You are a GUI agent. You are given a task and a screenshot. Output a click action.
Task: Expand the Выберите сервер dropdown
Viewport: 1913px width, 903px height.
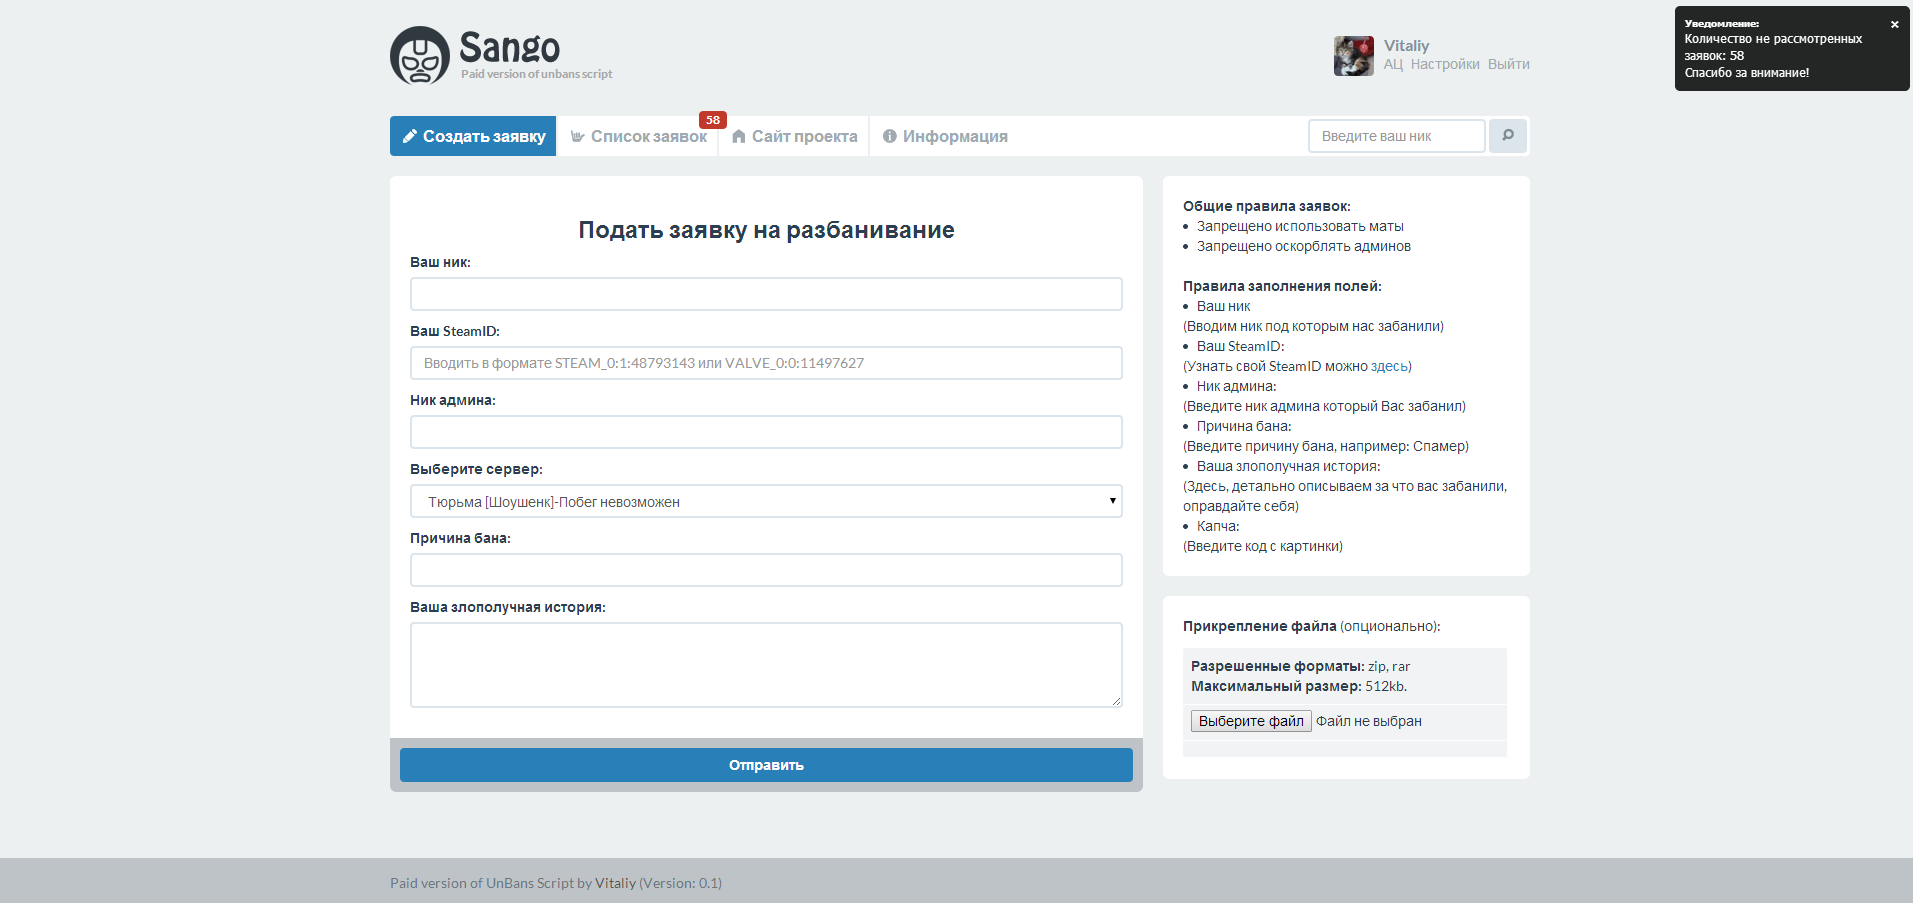[766, 501]
